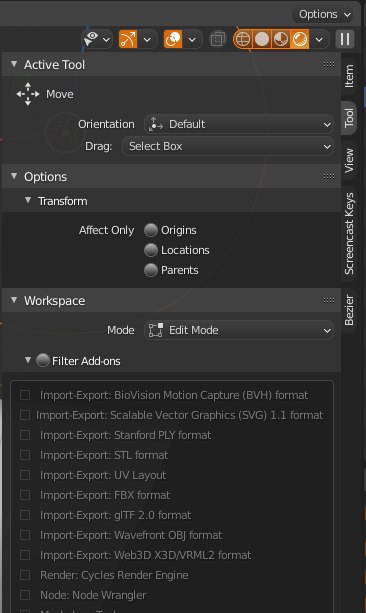The height and width of the screenshot is (613, 366).
Task: Grab the Active Tool panel drag handle
Action: [x=329, y=64]
